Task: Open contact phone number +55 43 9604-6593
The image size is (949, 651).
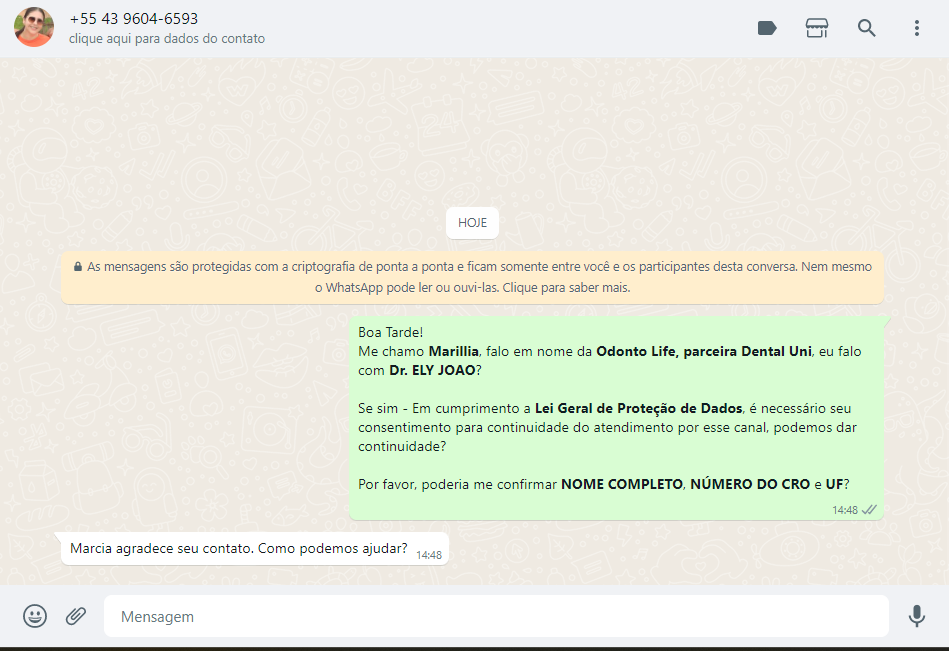Action: [x=134, y=19]
